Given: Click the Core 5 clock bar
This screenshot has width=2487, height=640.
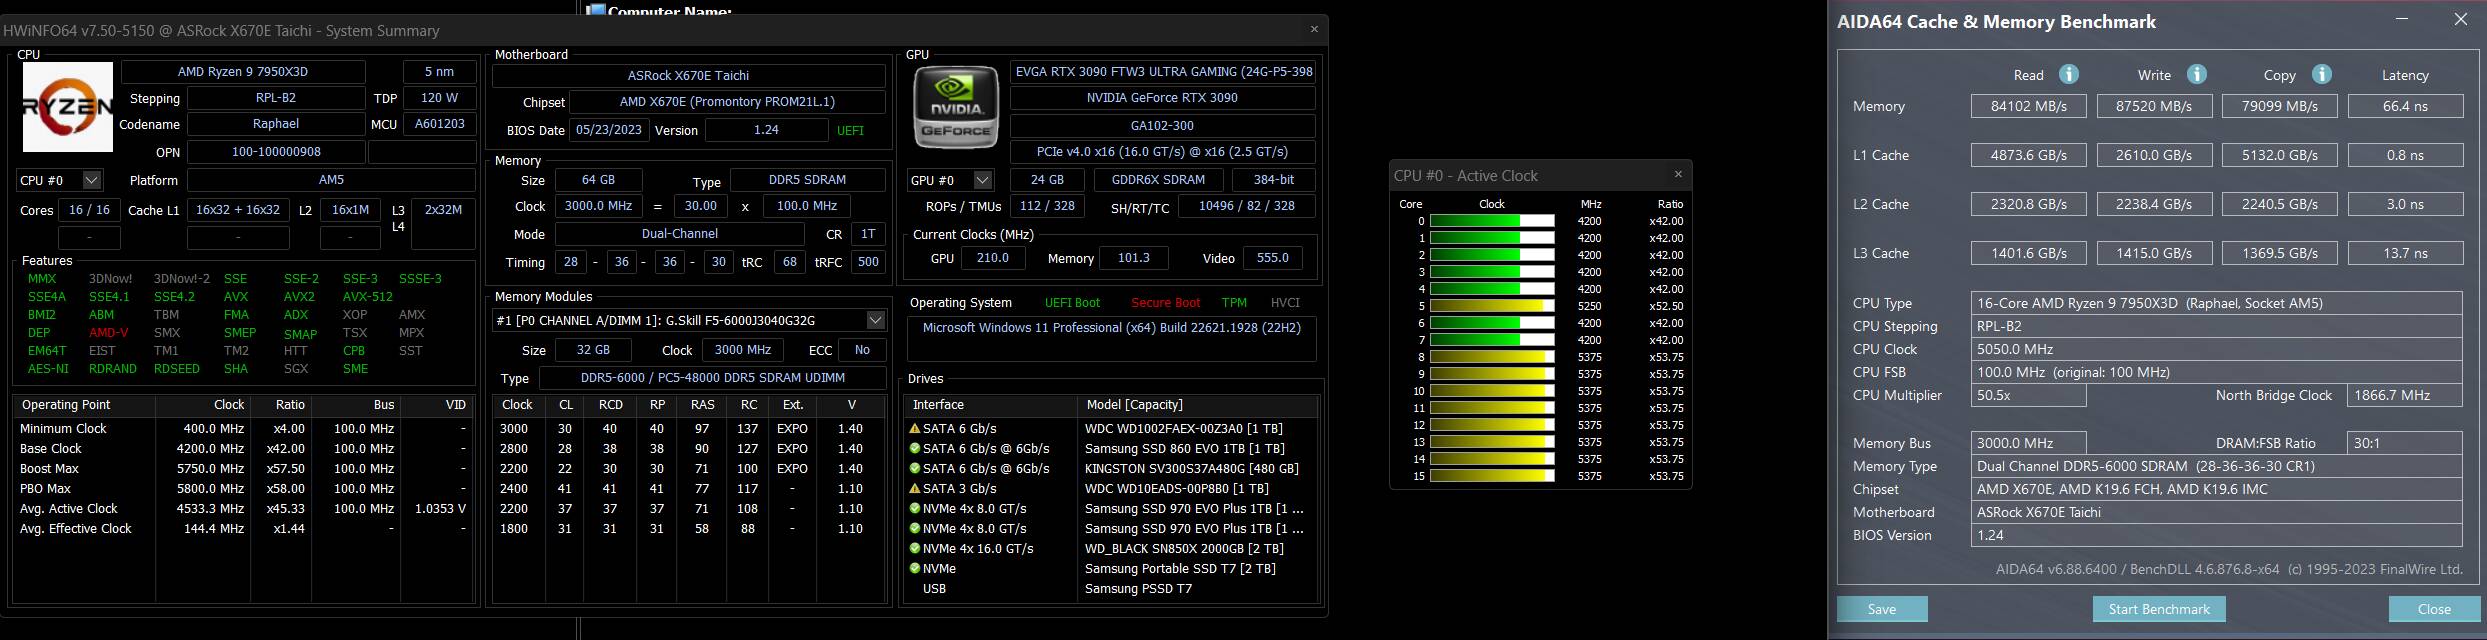Looking at the screenshot, I should [x=1491, y=306].
